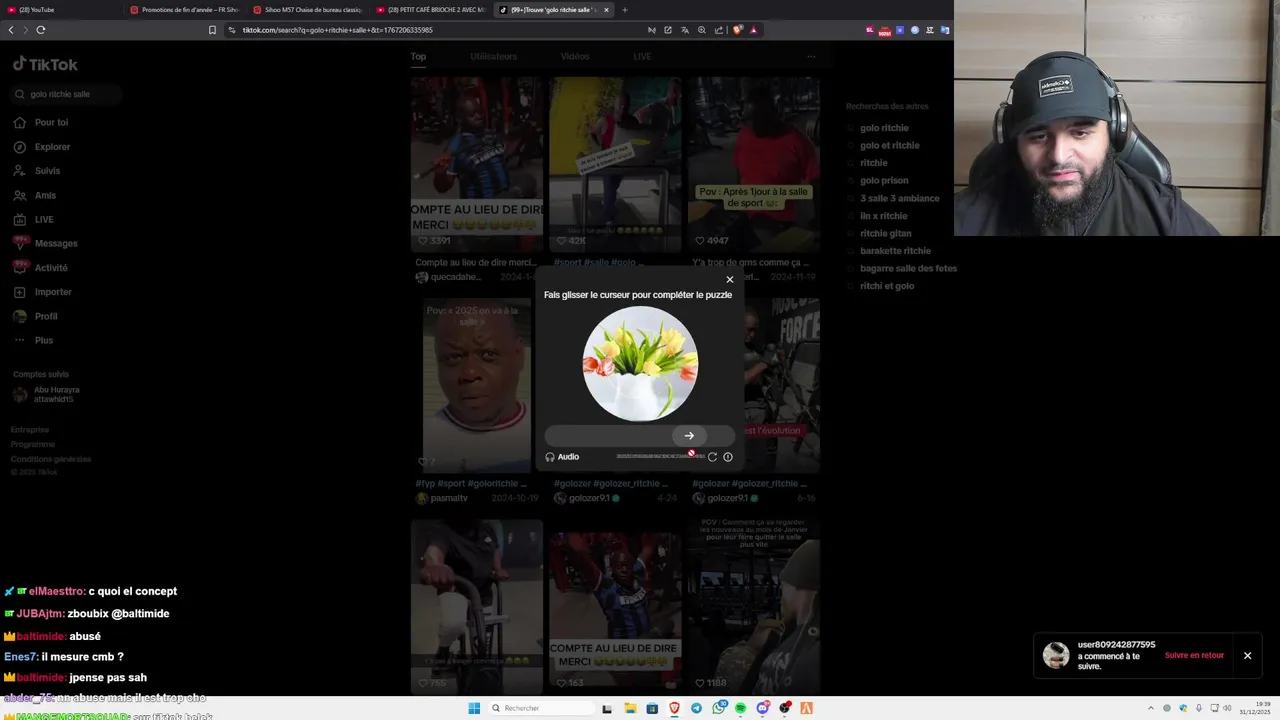Open Brave Shields lion icon
This screenshot has height=720, width=1280.
pos(738,30)
